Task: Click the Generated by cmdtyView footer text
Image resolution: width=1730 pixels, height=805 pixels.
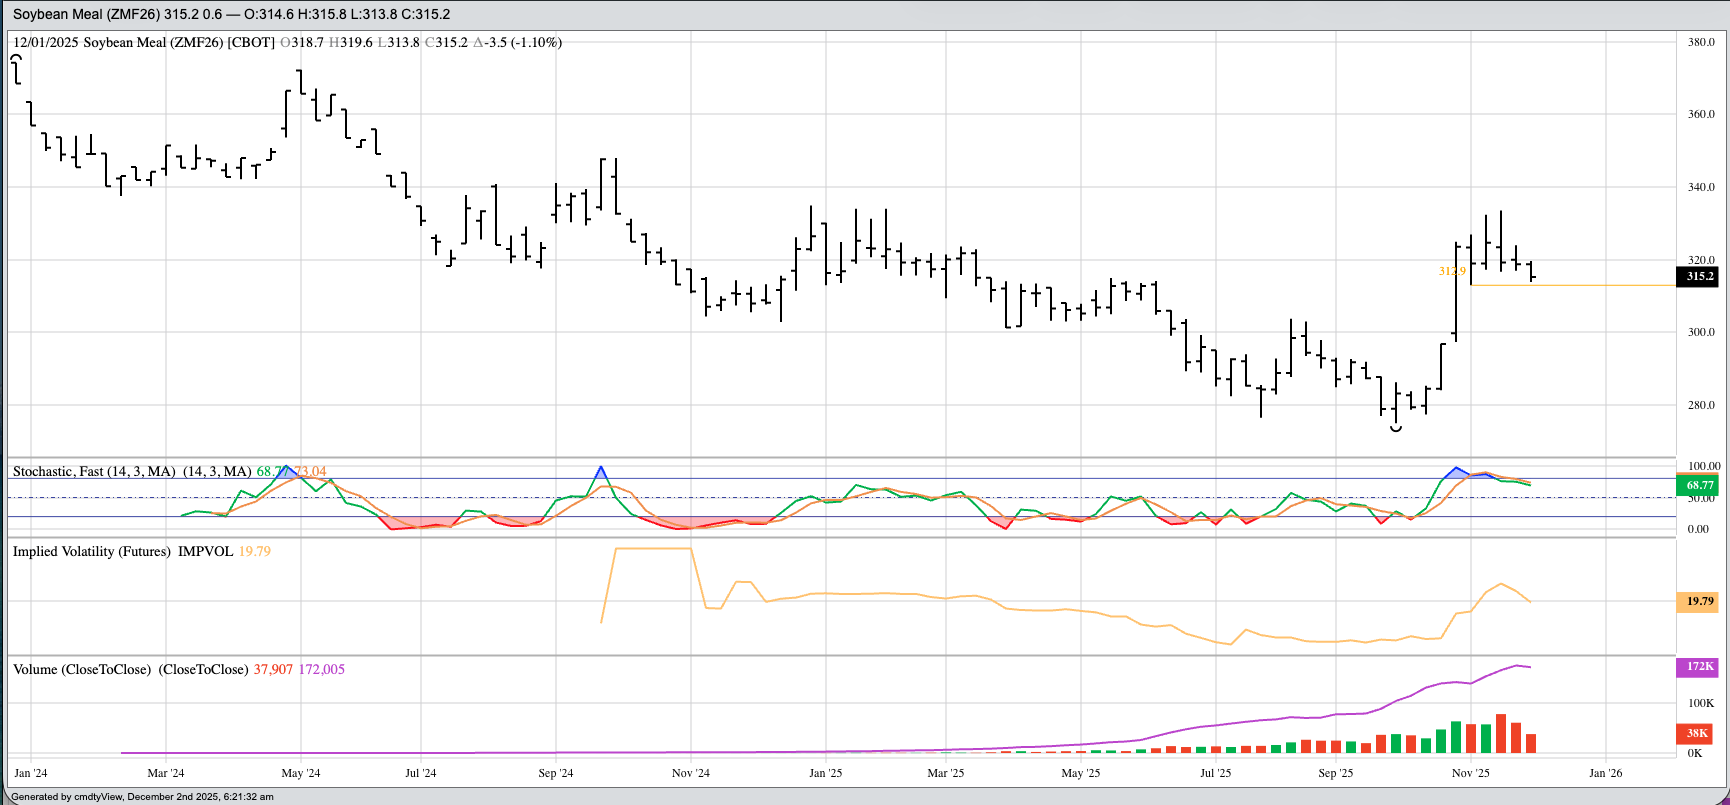Action: point(142,797)
